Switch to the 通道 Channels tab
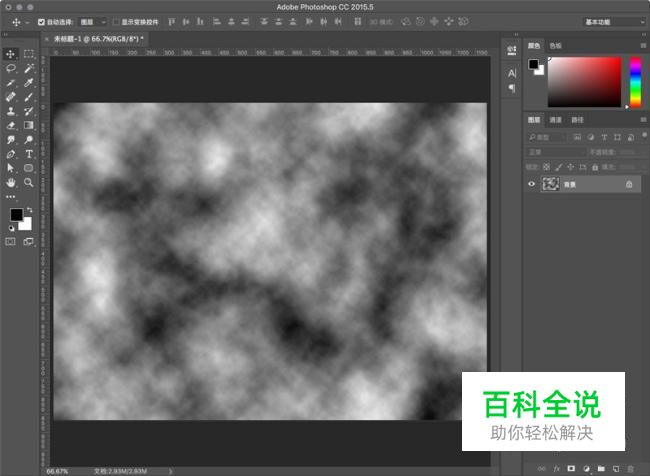 pyautogui.click(x=555, y=120)
